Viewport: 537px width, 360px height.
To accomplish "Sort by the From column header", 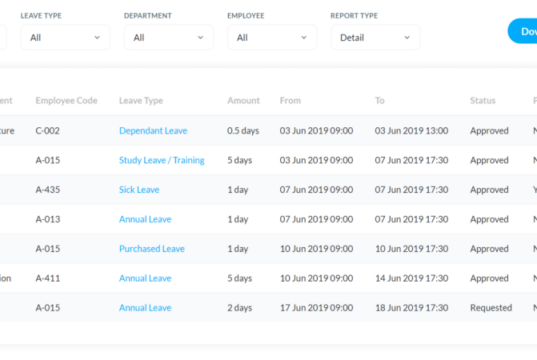I will 290,100.
